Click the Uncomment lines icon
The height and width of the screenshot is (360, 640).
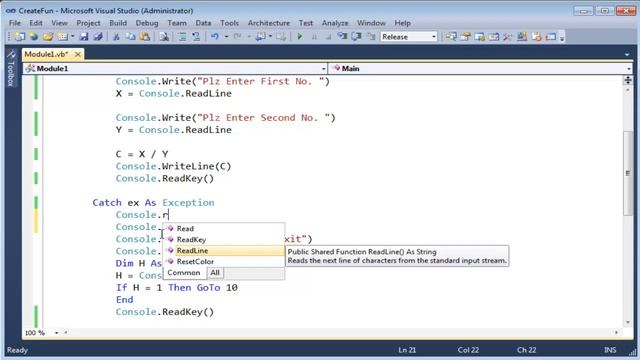(x=196, y=37)
